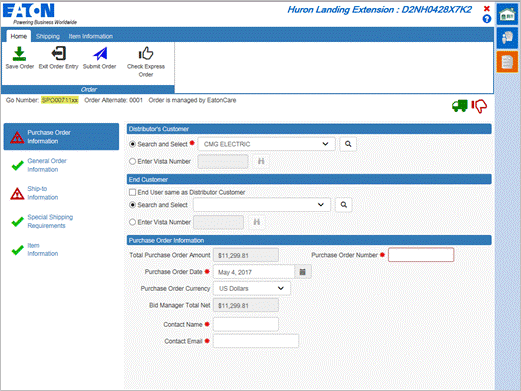Click the Purchase Order Number field
Image resolution: width=521 pixels, height=391 pixels.
(x=421, y=255)
